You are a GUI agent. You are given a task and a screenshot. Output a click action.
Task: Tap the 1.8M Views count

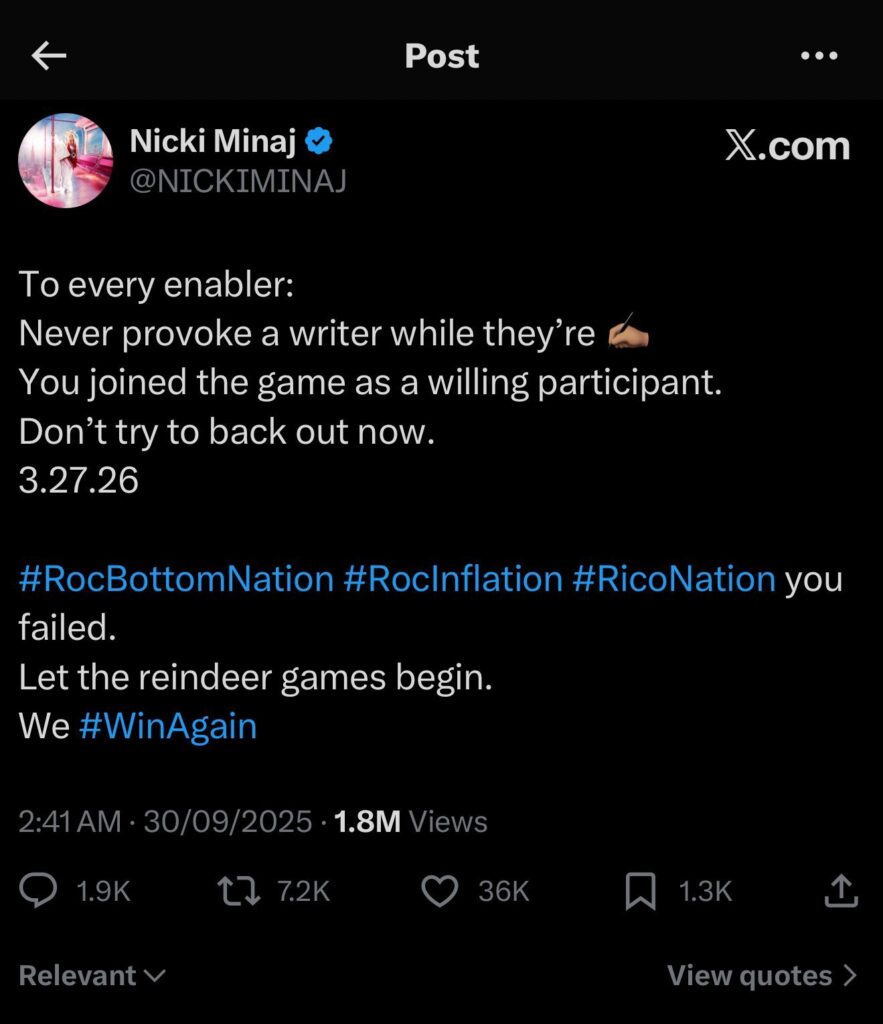pyautogui.click(x=411, y=822)
